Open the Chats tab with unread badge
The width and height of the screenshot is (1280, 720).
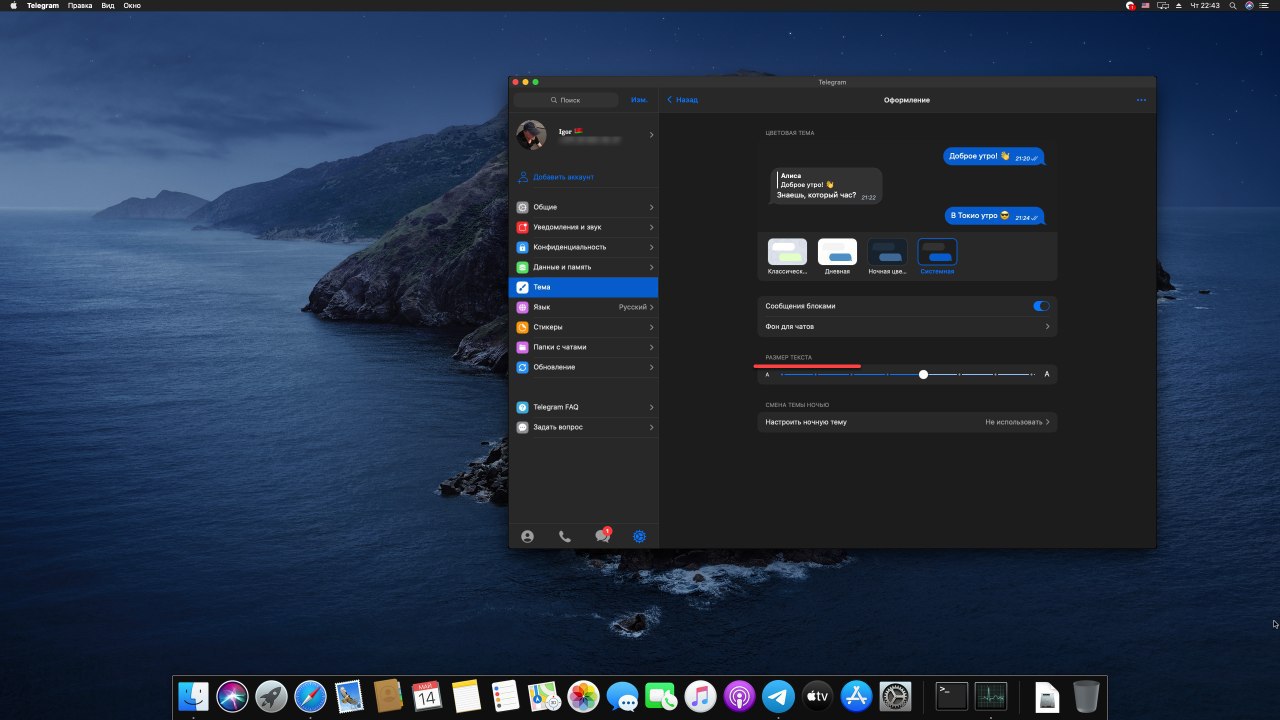[603, 535]
